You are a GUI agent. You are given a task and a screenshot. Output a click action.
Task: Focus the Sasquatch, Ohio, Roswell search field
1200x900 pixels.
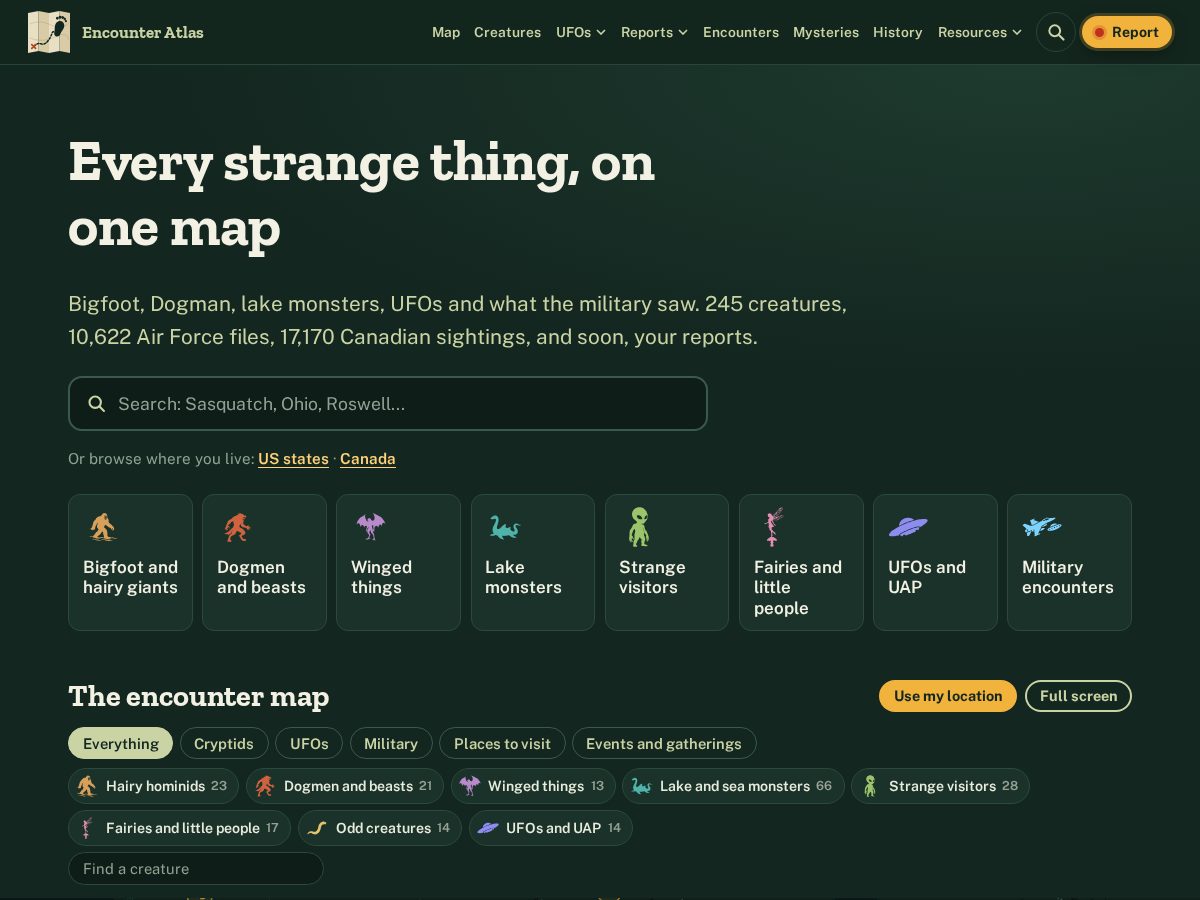[388, 404]
